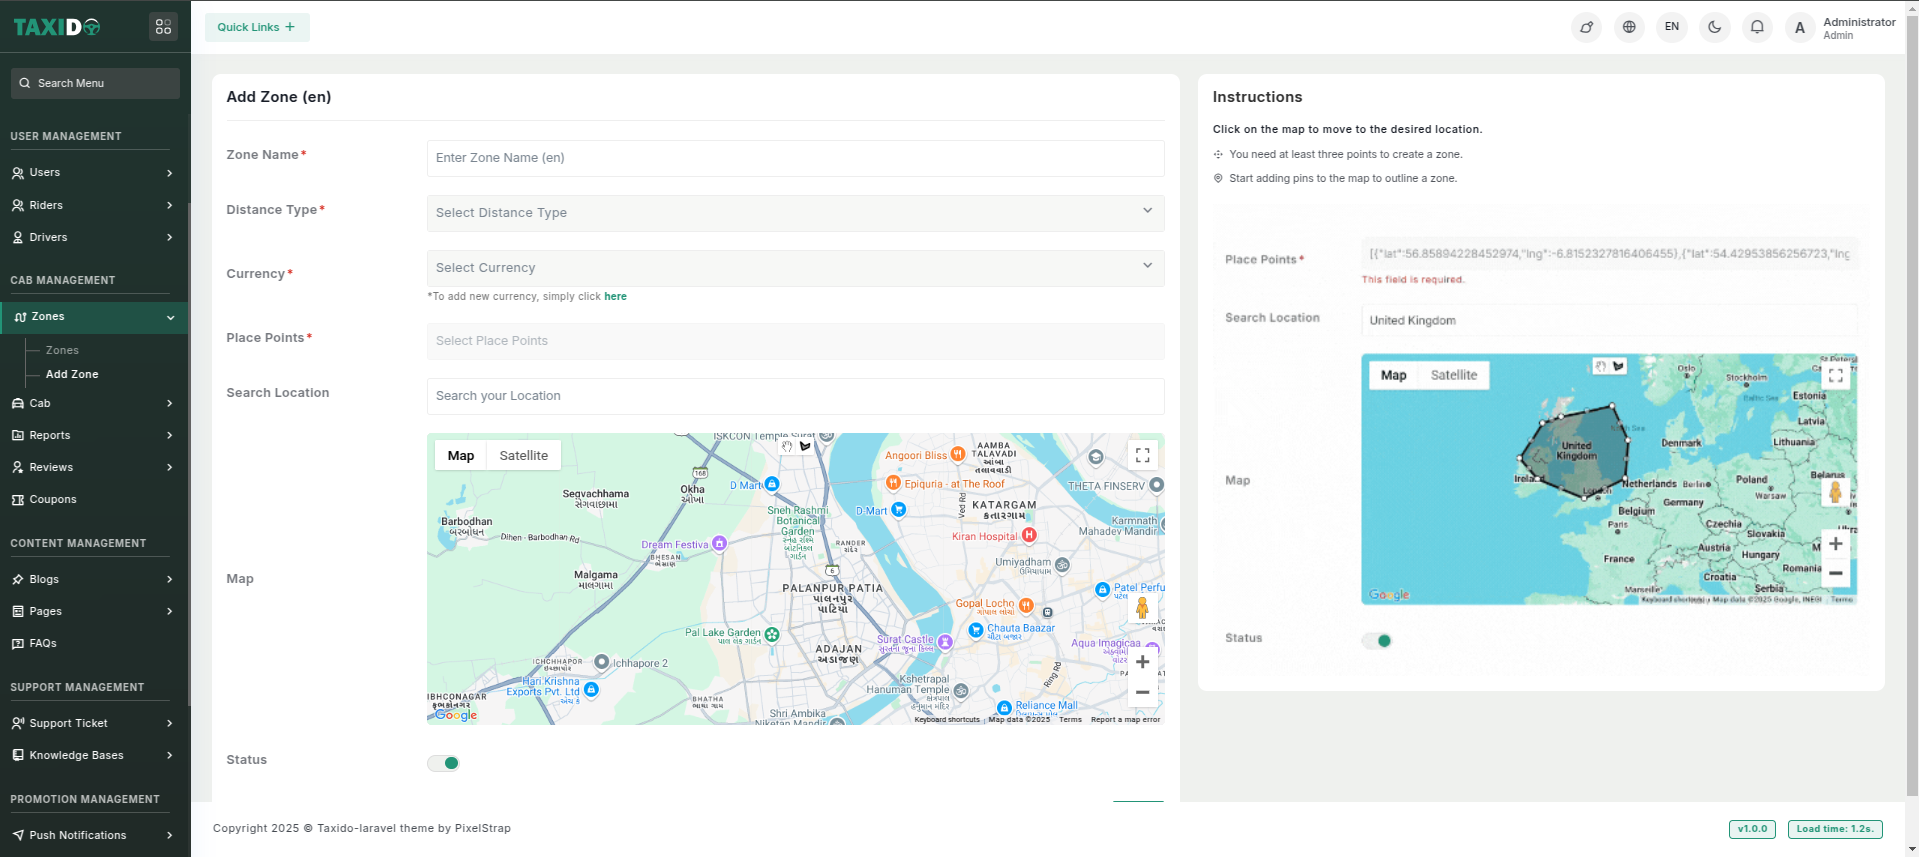The height and width of the screenshot is (857, 1919).
Task: Zoom in on the main map
Action: (1142, 662)
